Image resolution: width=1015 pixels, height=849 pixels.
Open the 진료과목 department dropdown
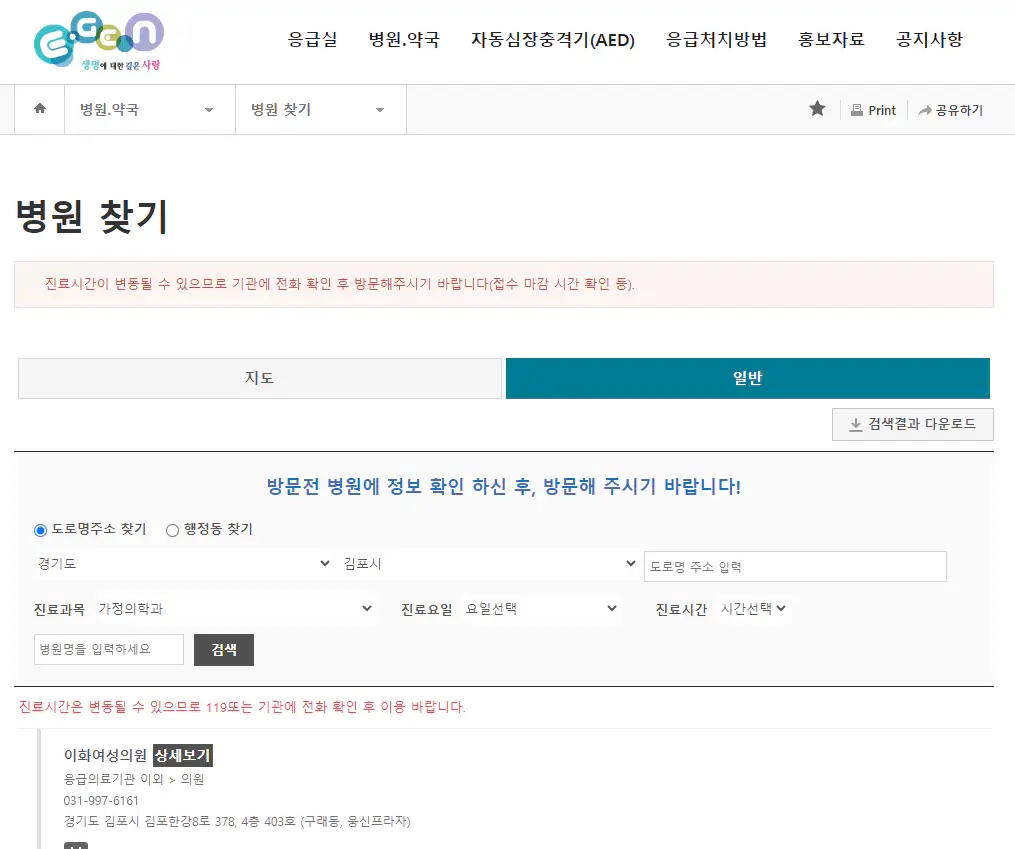(235, 608)
